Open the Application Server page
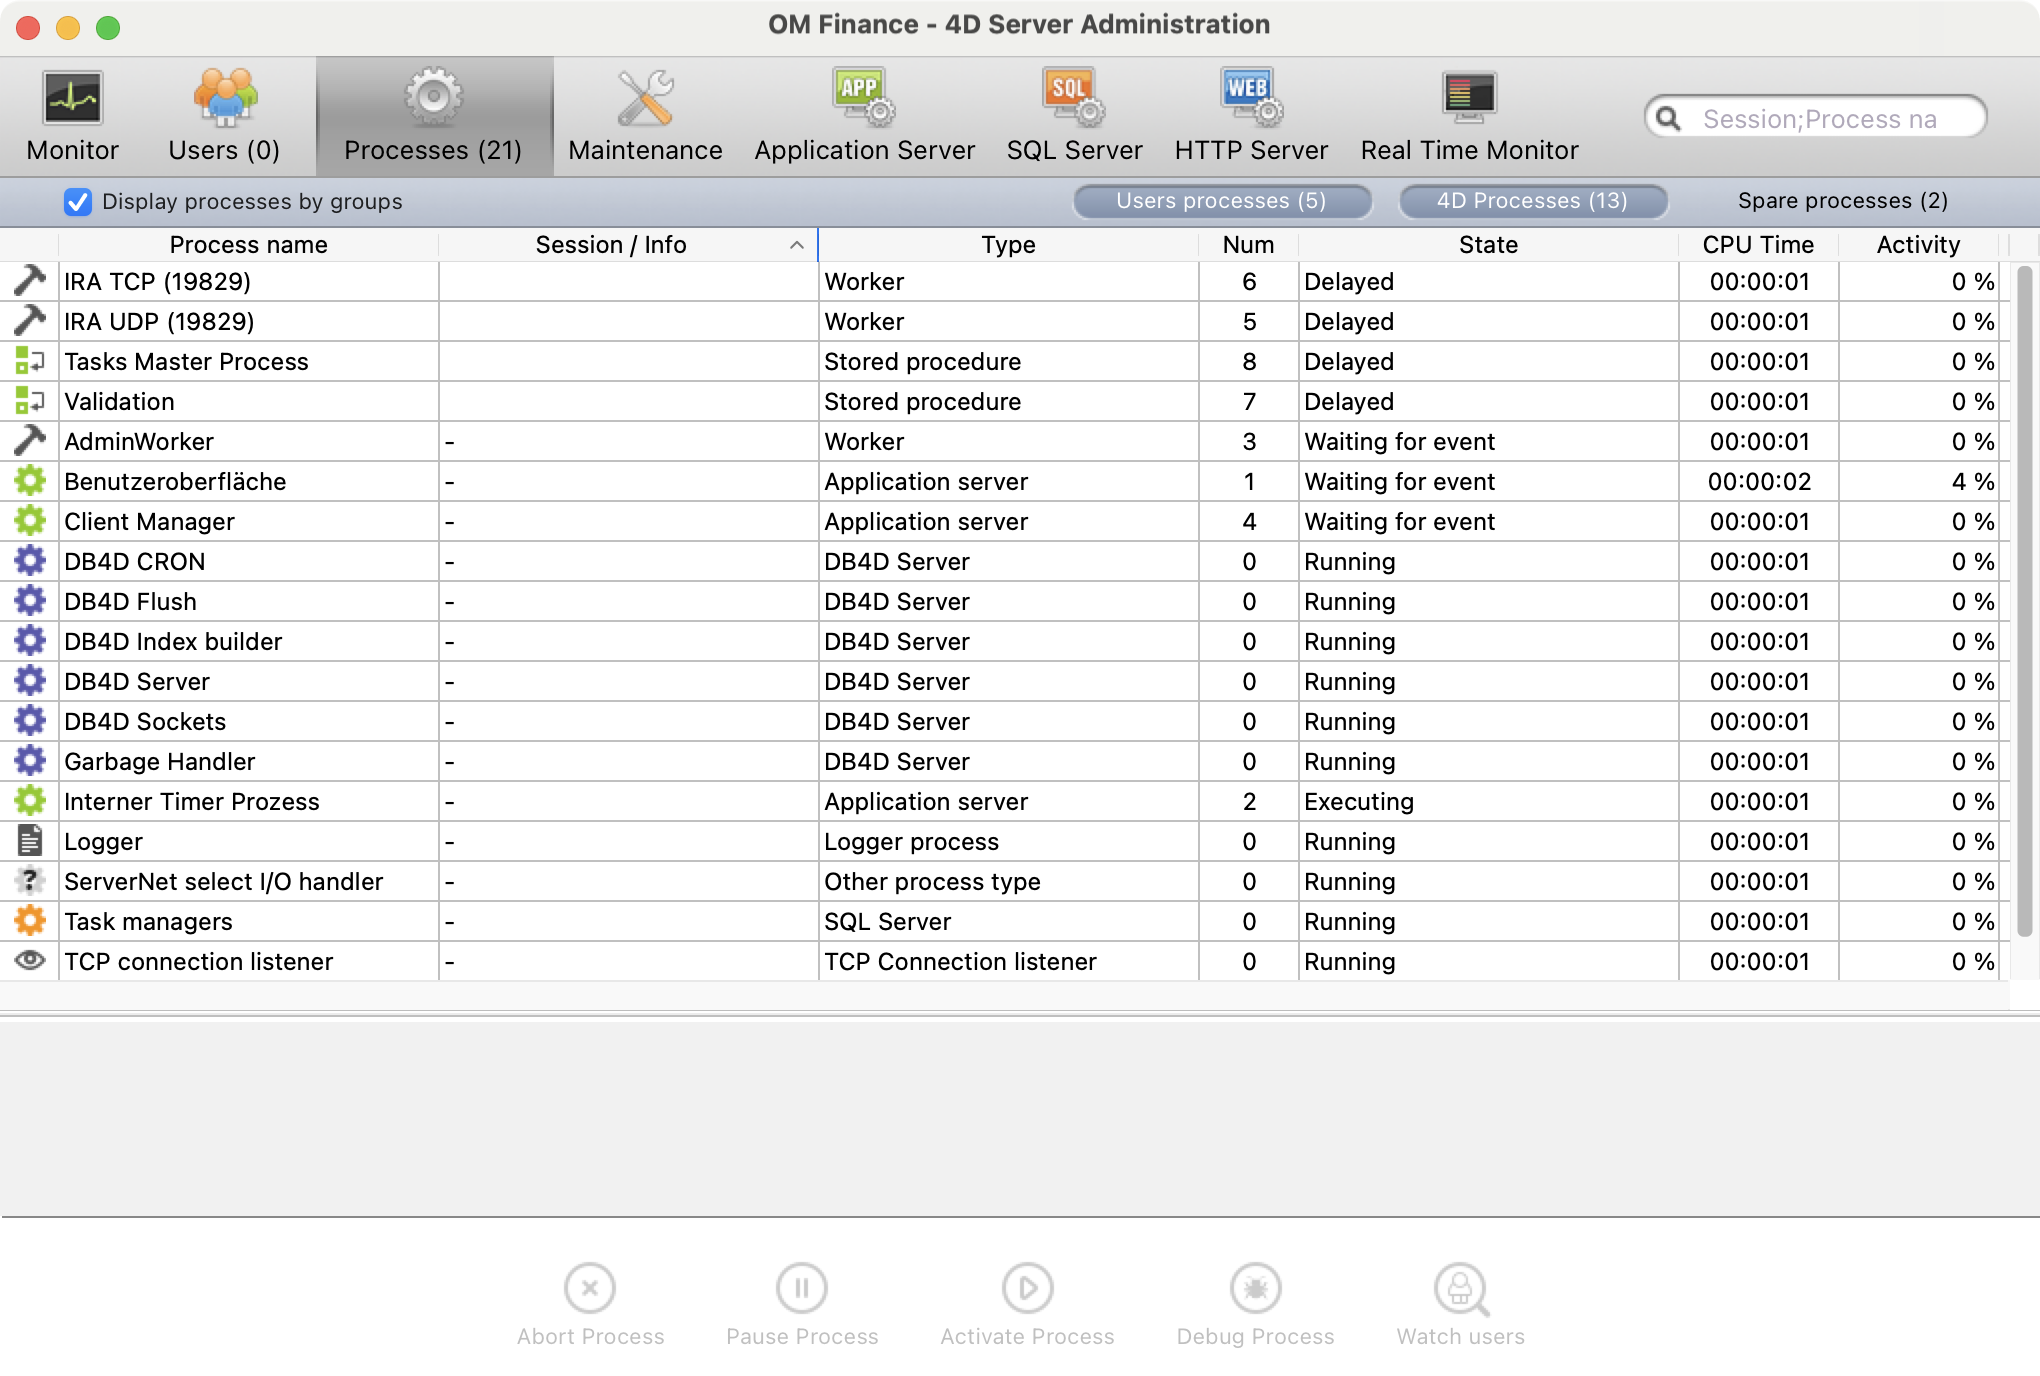The image size is (2040, 1376). pyautogui.click(x=864, y=117)
